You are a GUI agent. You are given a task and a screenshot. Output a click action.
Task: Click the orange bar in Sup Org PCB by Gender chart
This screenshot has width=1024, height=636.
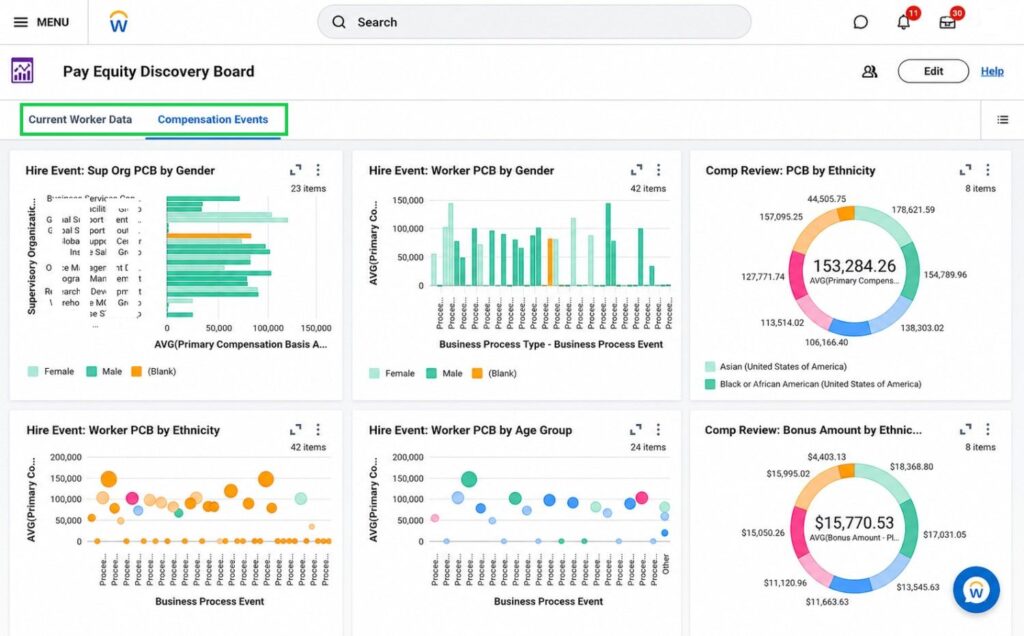(209, 236)
